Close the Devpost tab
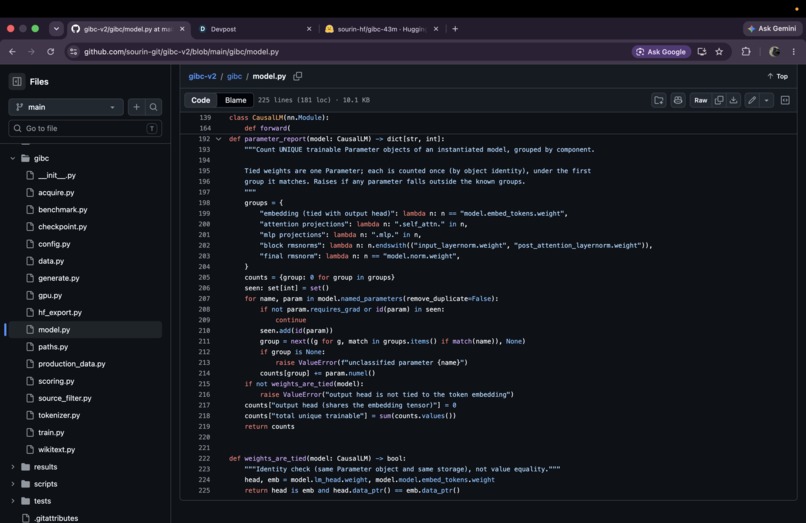806x523 pixels. click(309, 29)
